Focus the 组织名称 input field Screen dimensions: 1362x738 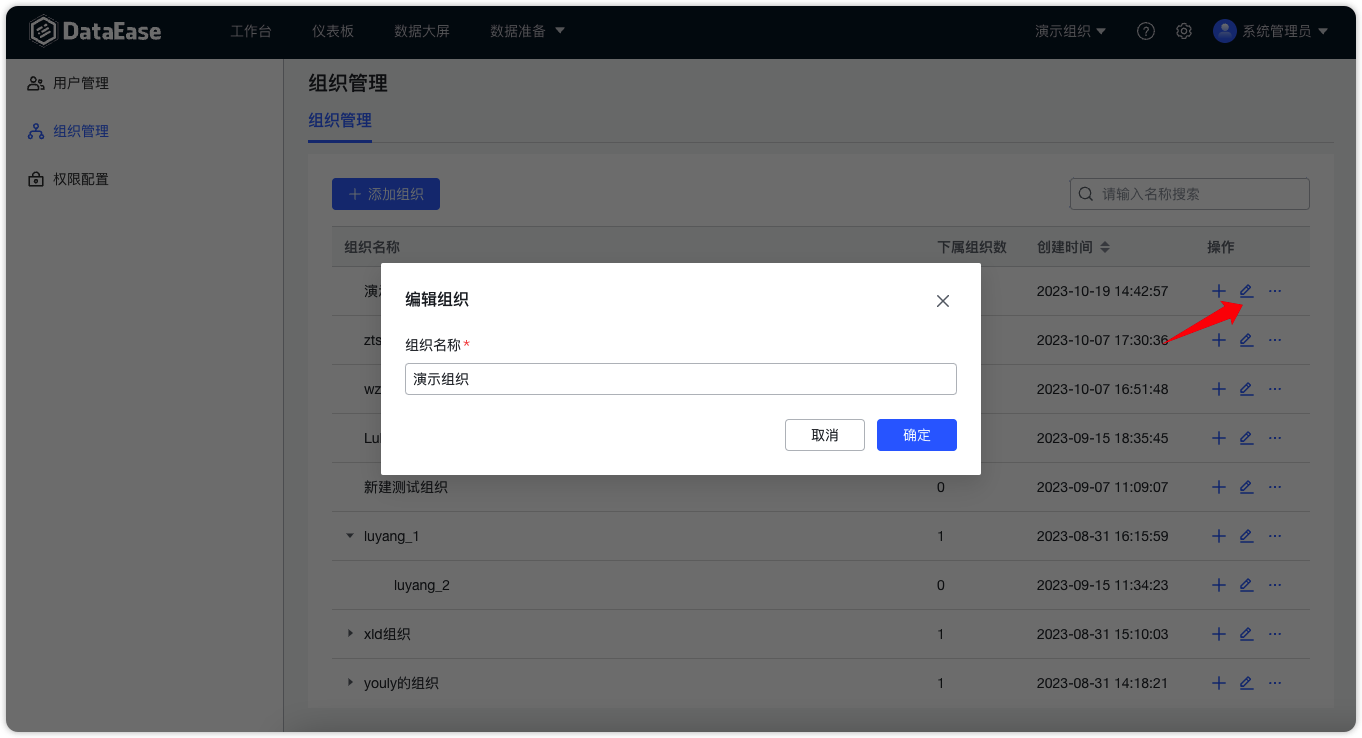point(681,379)
